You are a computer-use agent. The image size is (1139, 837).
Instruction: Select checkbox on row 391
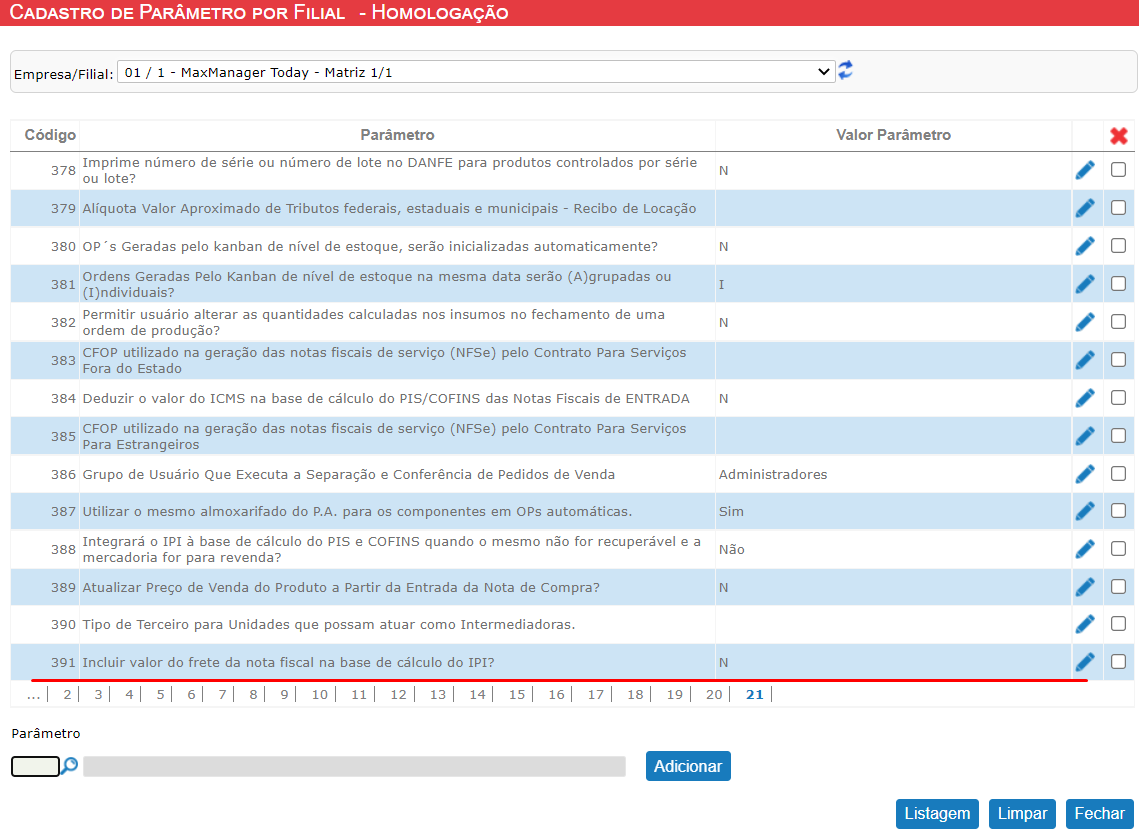[x=1119, y=661]
